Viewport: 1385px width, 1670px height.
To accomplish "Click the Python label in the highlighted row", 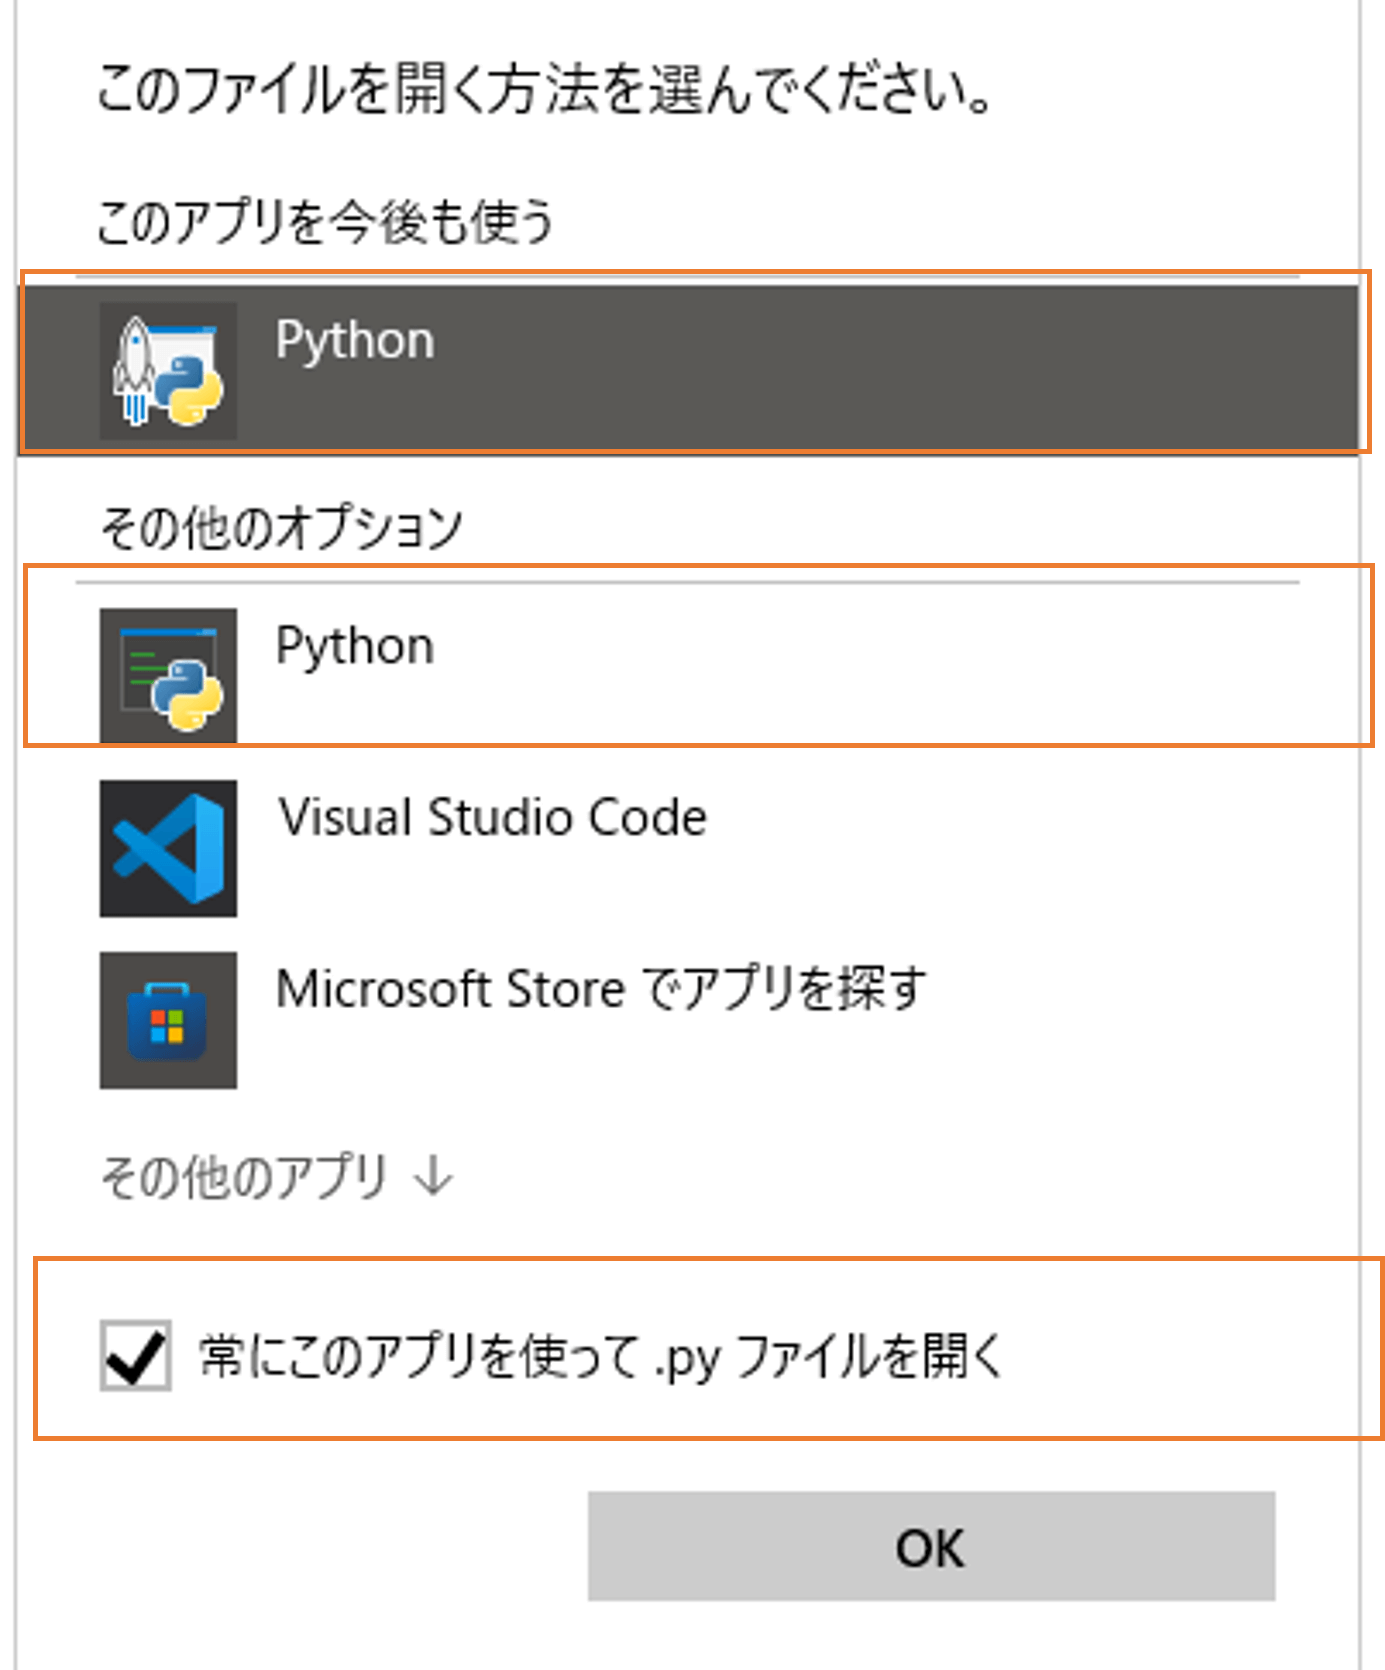I will point(355,342).
